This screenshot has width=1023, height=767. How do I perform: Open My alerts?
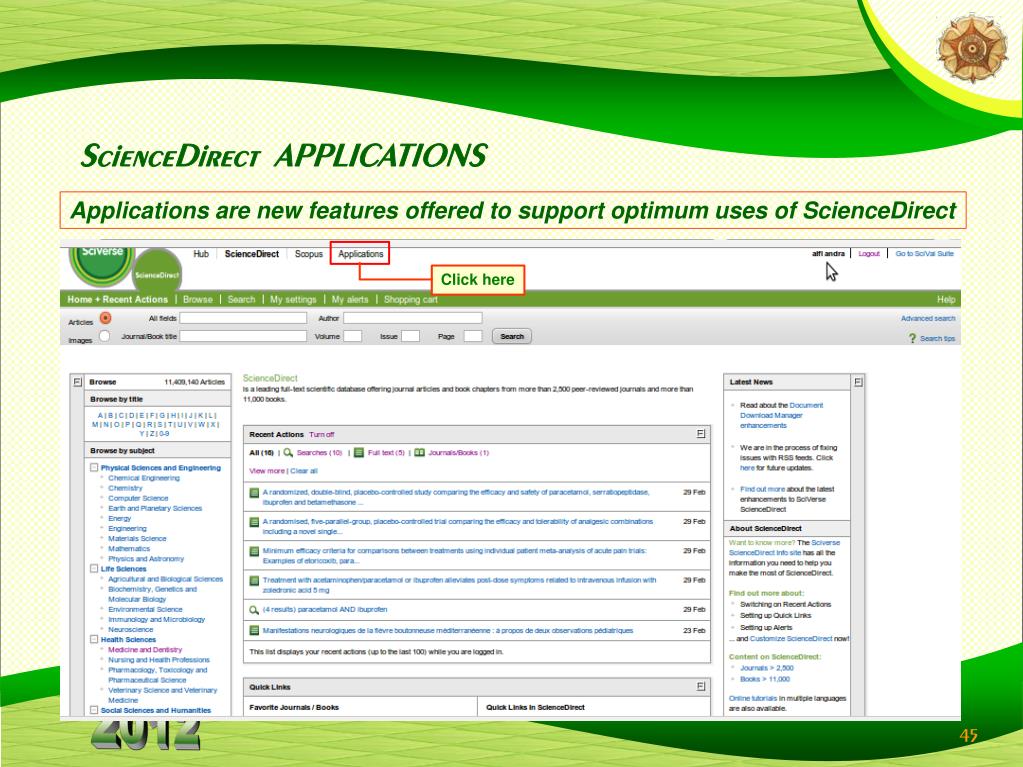point(350,299)
